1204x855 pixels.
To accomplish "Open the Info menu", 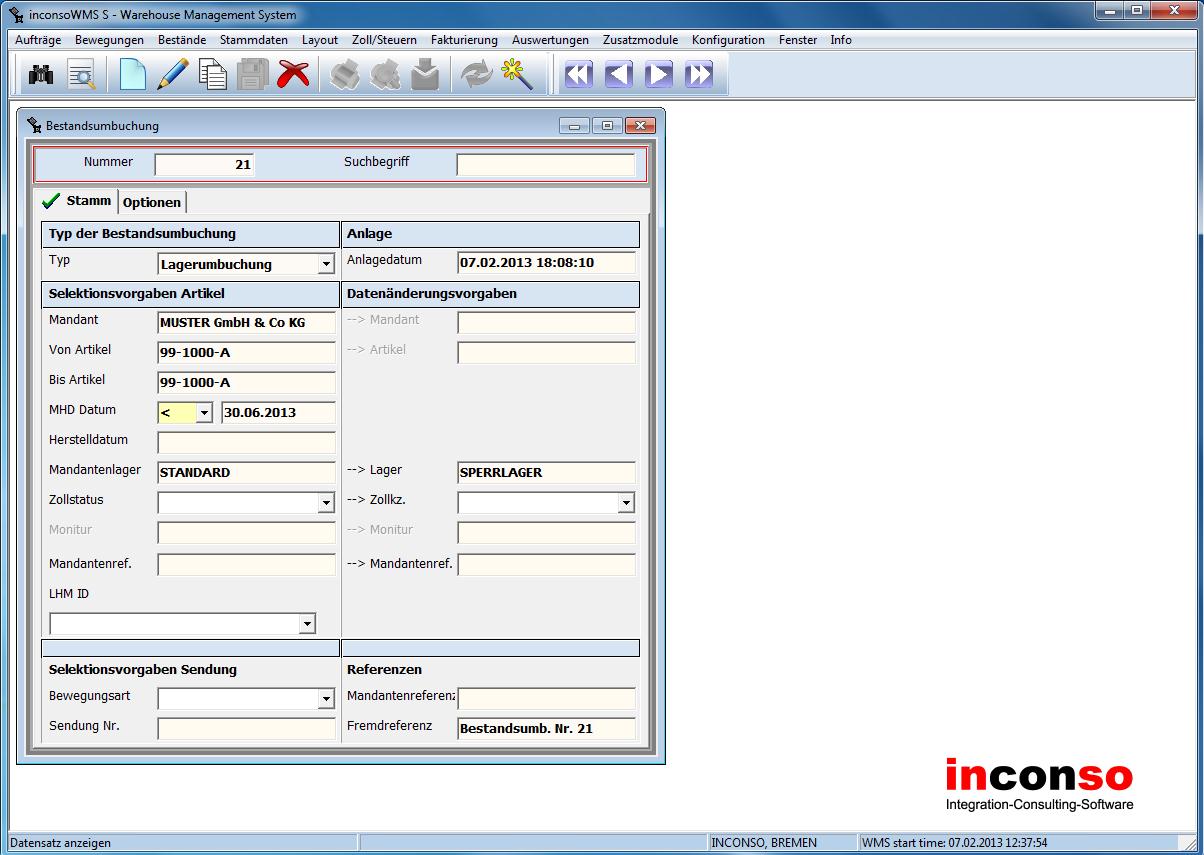I will point(841,40).
